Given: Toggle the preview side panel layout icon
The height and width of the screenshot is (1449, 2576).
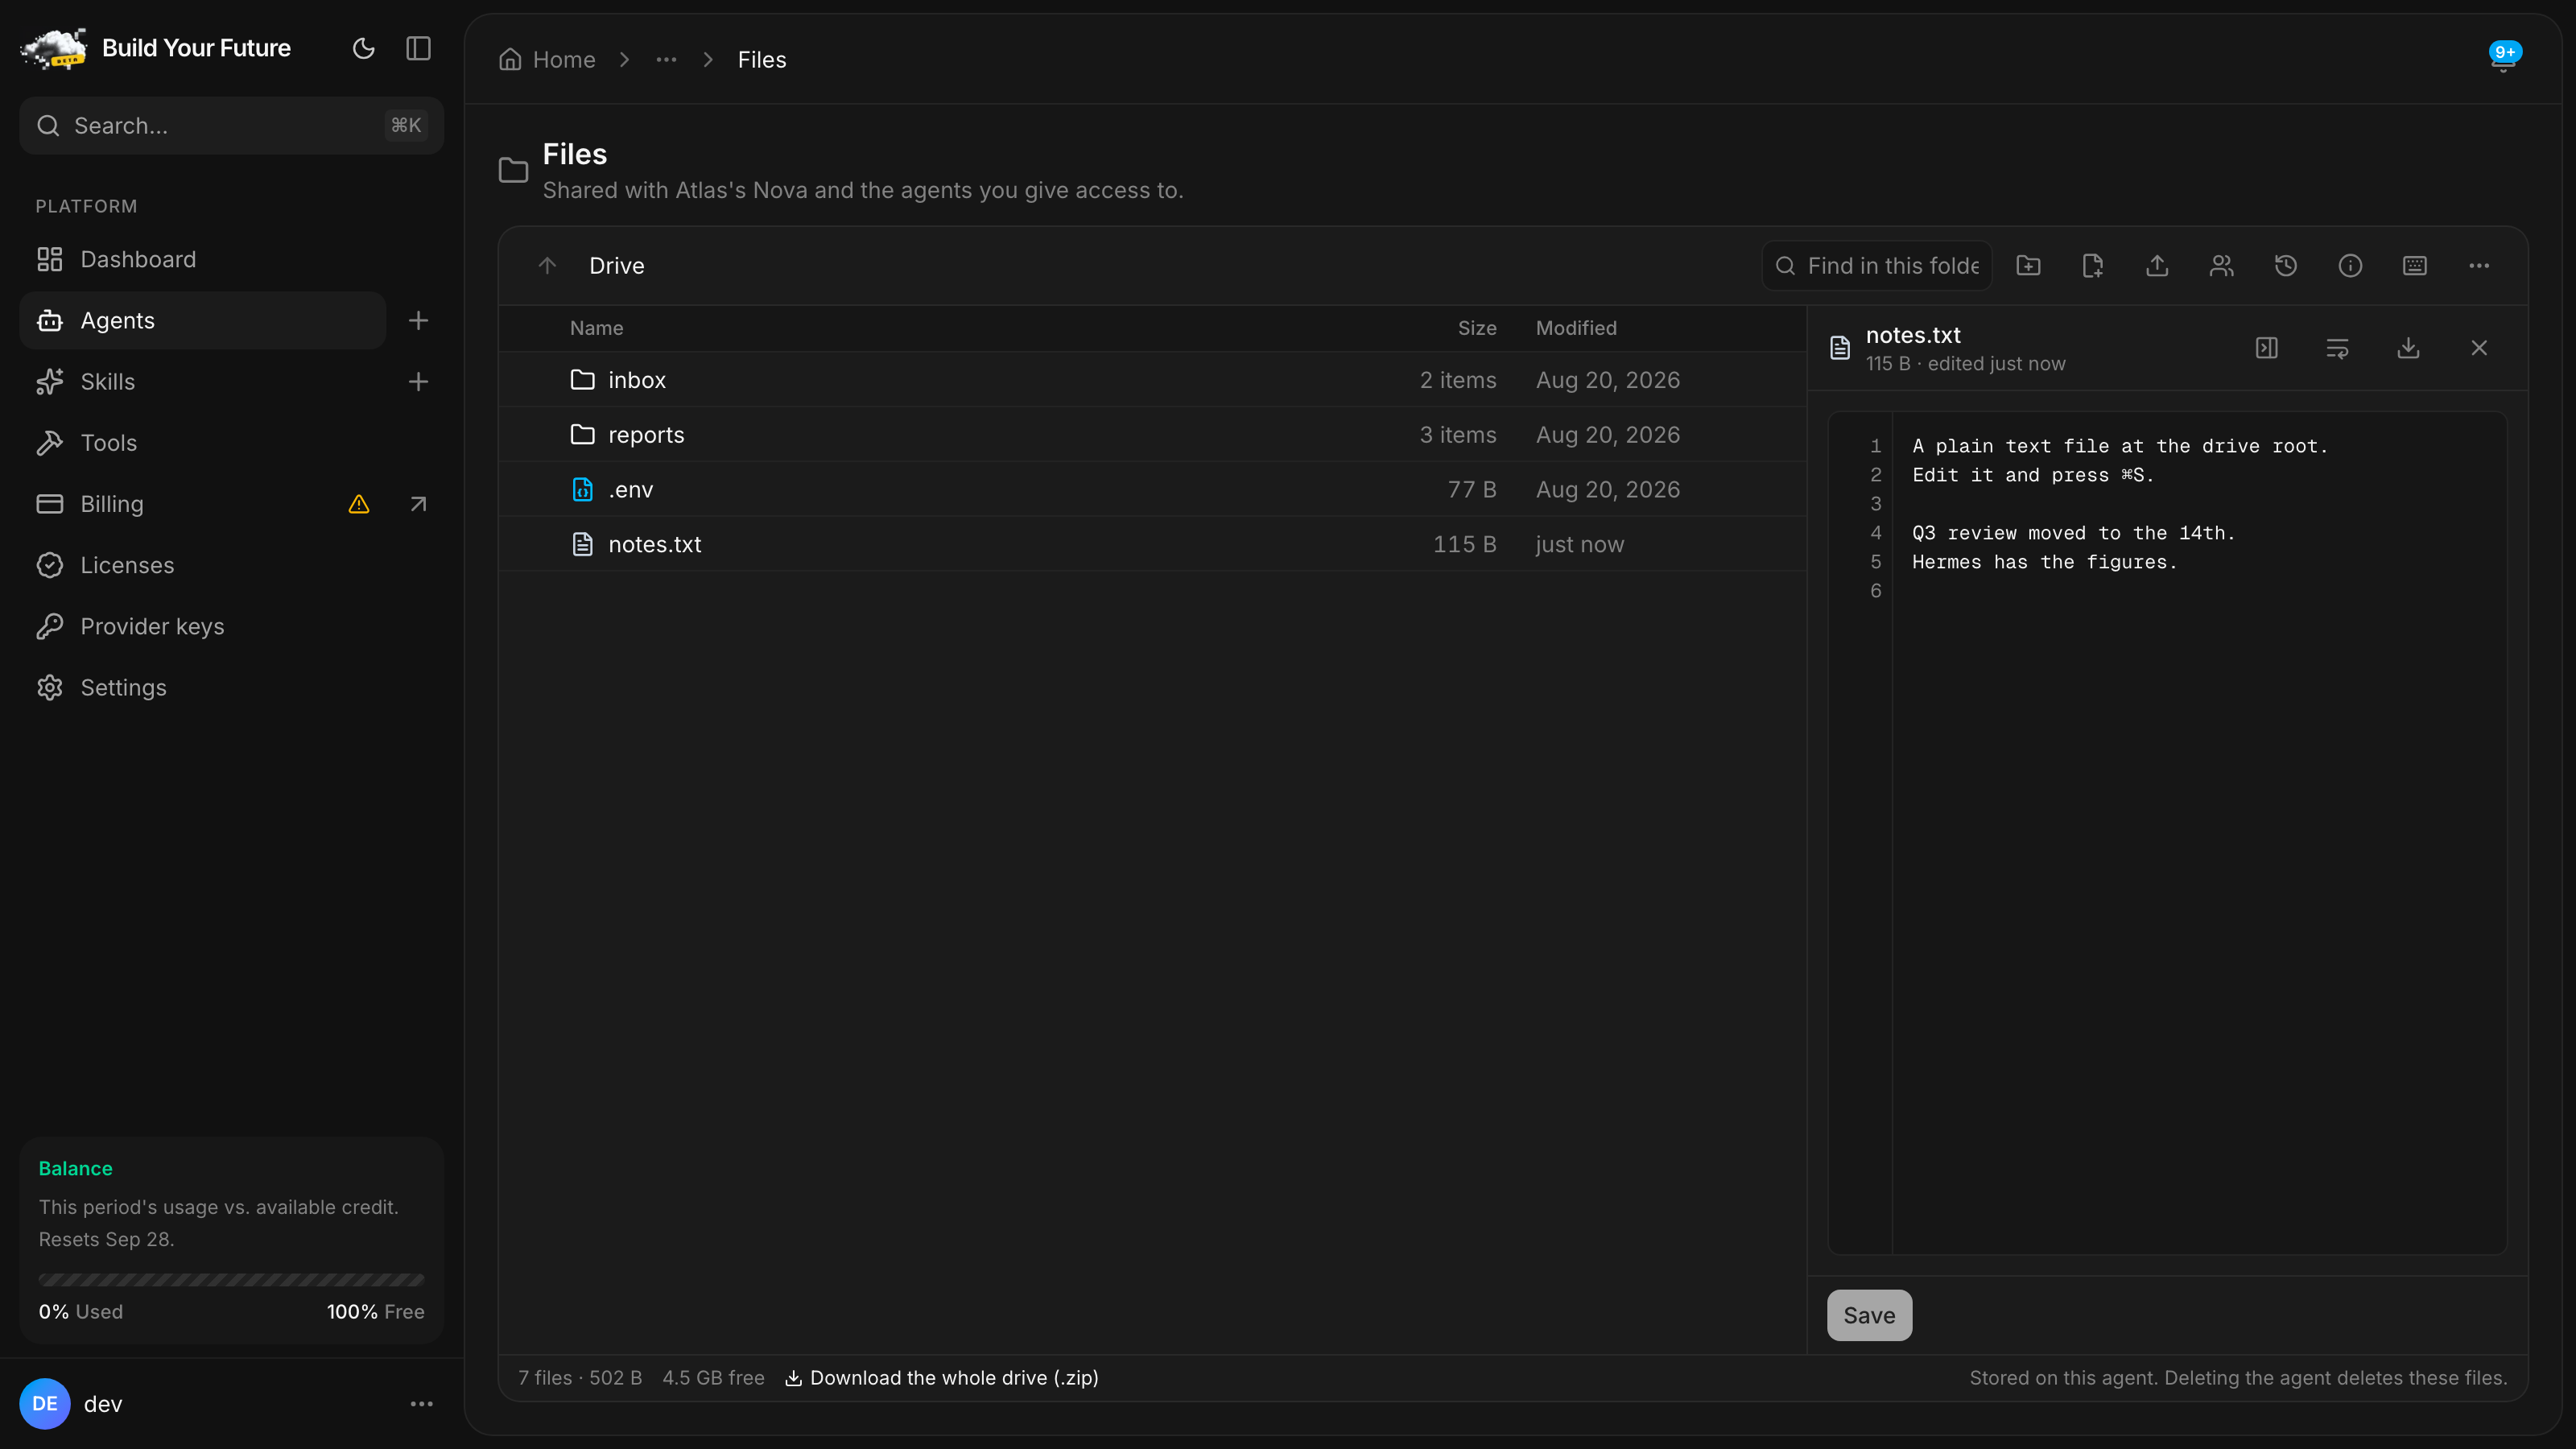Looking at the screenshot, I should pyautogui.click(x=2267, y=348).
